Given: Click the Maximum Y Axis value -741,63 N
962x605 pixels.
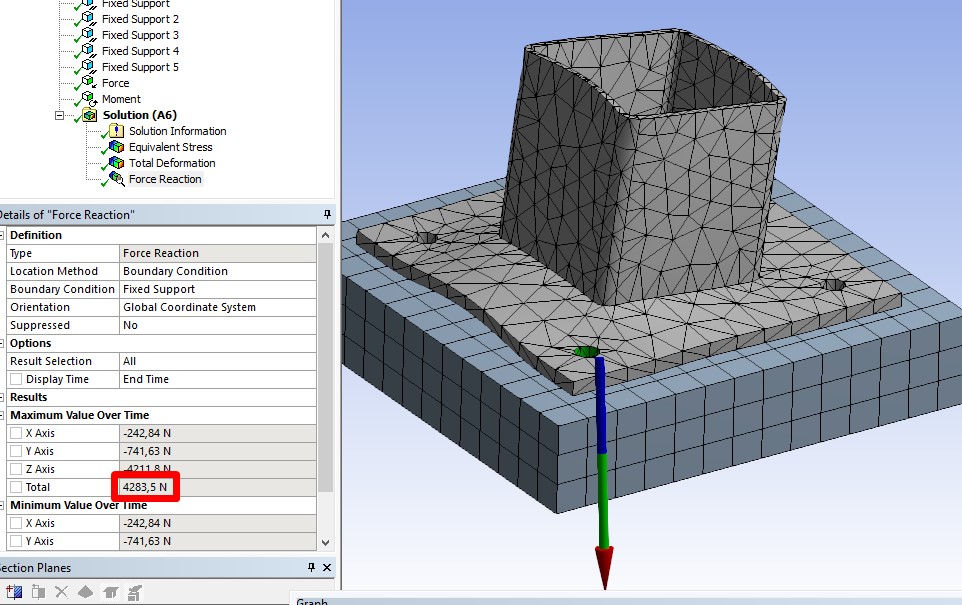Looking at the screenshot, I should 218,451.
